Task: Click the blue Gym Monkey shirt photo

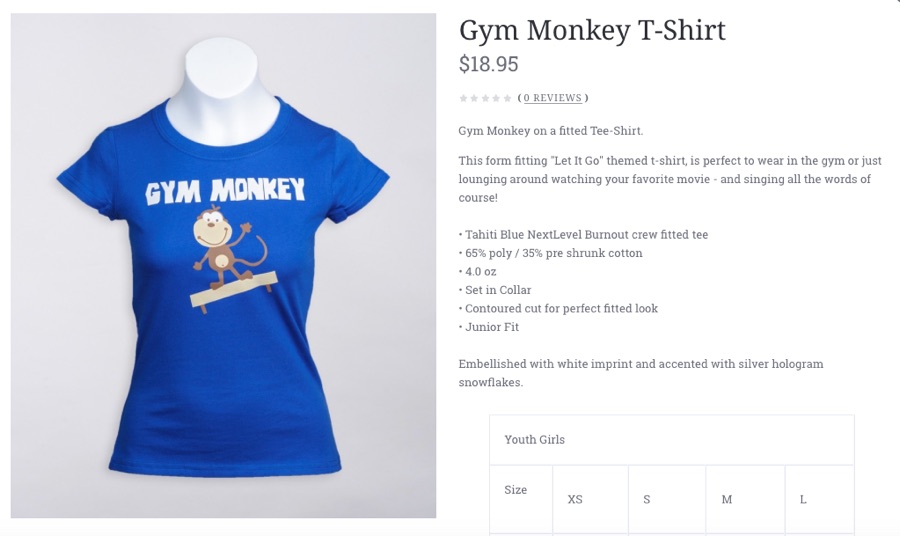Action: [x=223, y=266]
